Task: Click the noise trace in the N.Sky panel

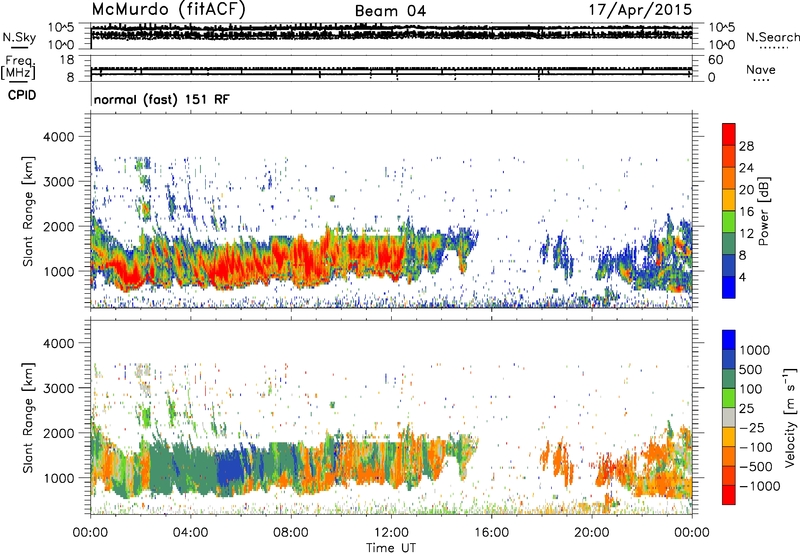Action: click(391, 32)
